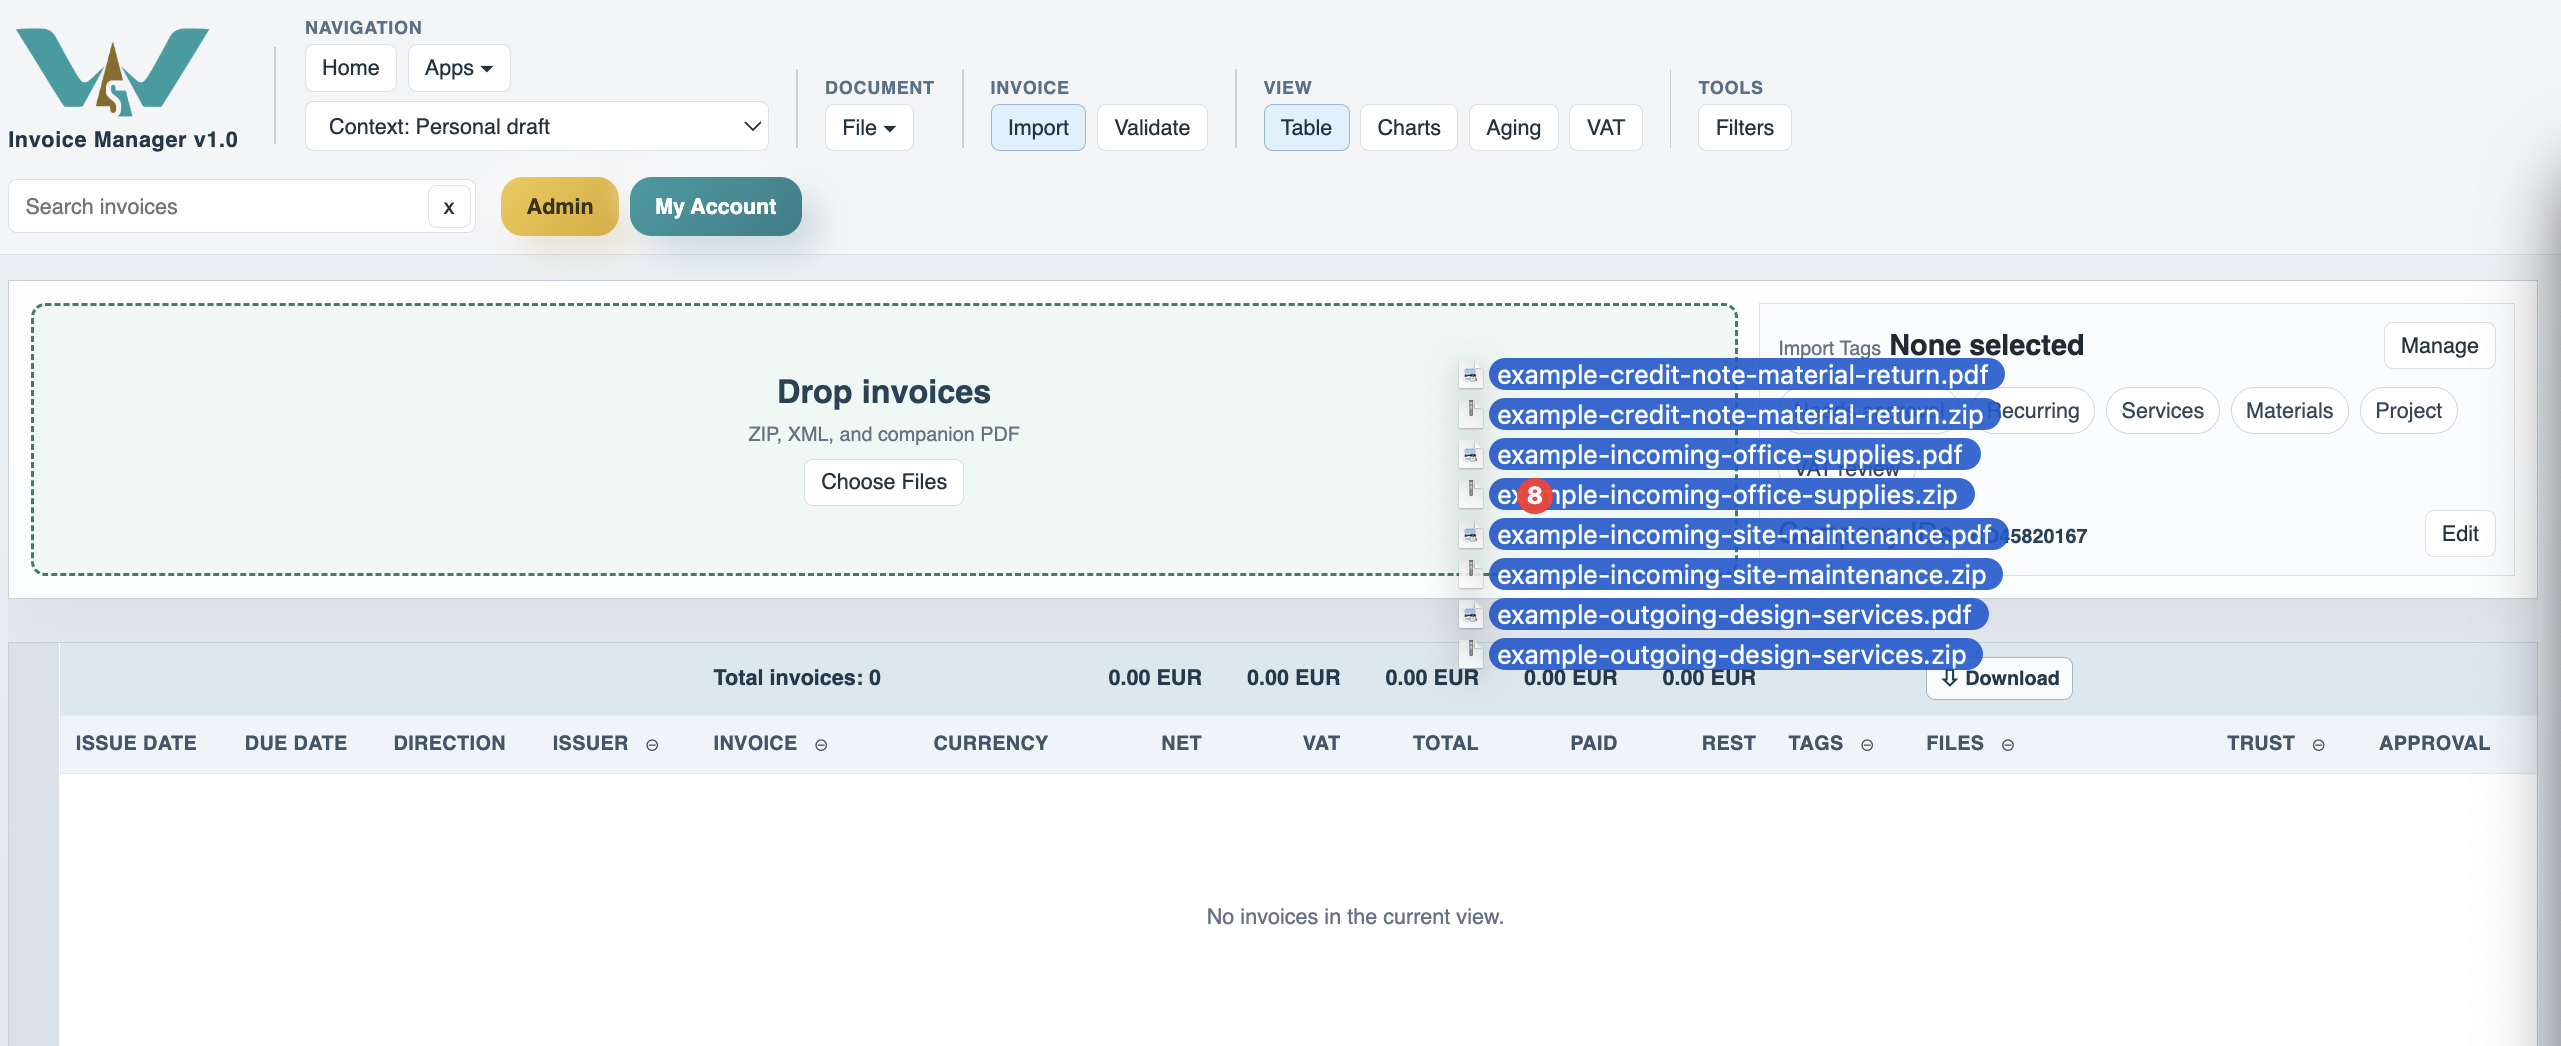Open My Account

(716, 207)
